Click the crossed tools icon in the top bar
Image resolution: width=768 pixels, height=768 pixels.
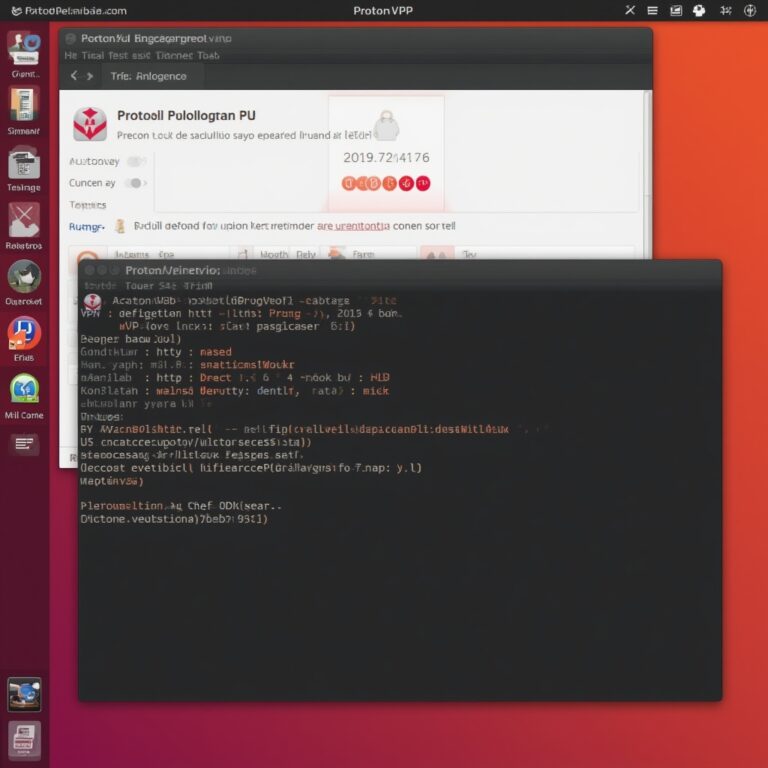tap(630, 10)
